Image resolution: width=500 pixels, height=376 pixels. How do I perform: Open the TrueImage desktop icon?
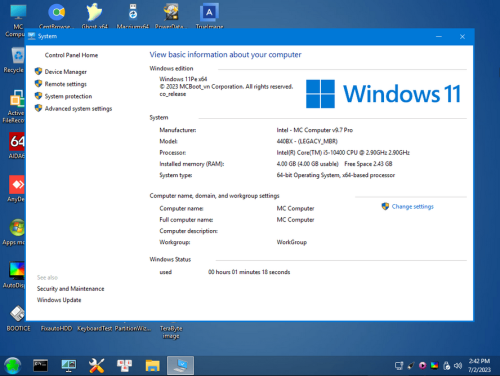click(x=209, y=15)
